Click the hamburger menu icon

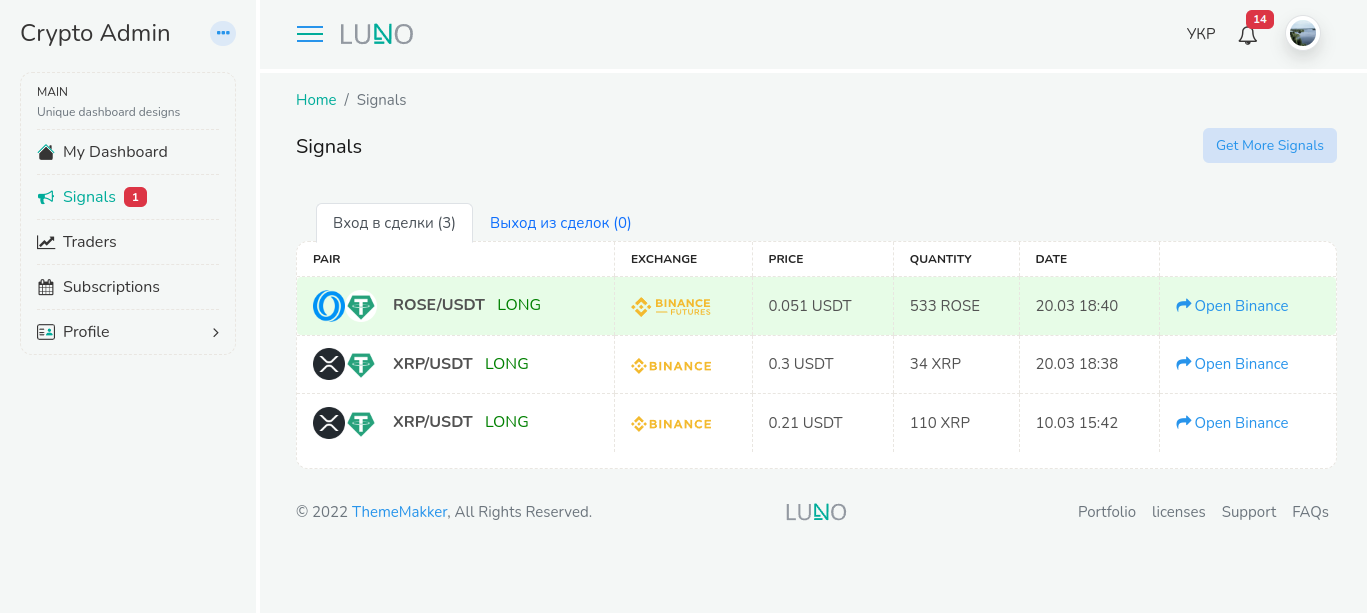click(310, 34)
